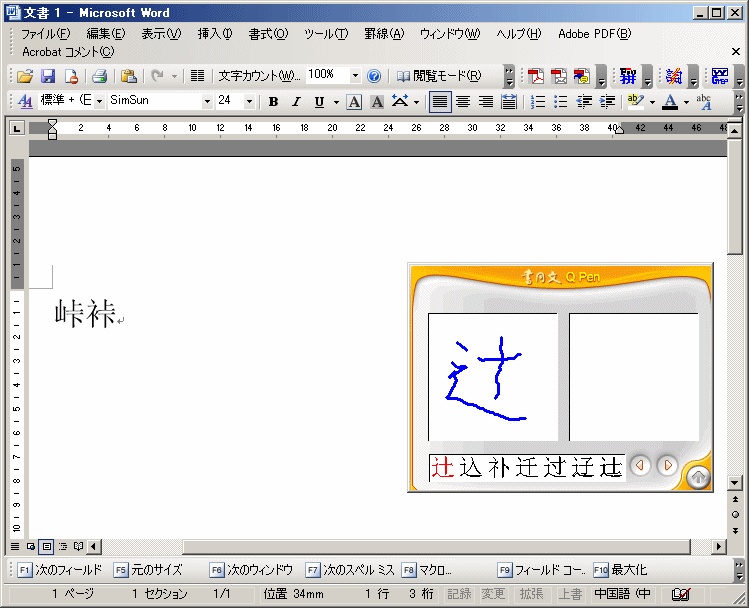
Task: Open Word Help with the question-mark icon
Action: pos(374,76)
